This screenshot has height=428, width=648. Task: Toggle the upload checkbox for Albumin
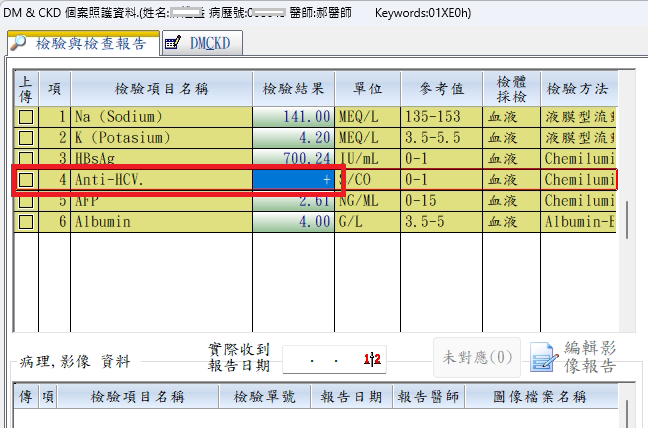click(x=26, y=222)
